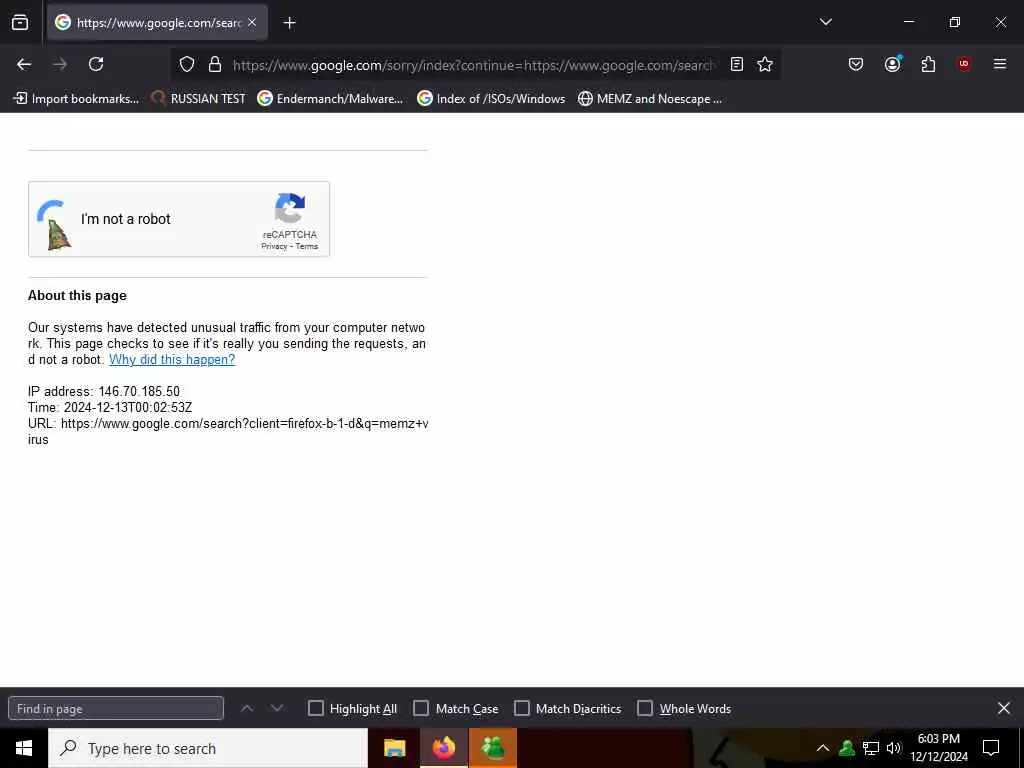Enable Whole Words checkbox
The image size is (1024, 768).
pos(645,709)
